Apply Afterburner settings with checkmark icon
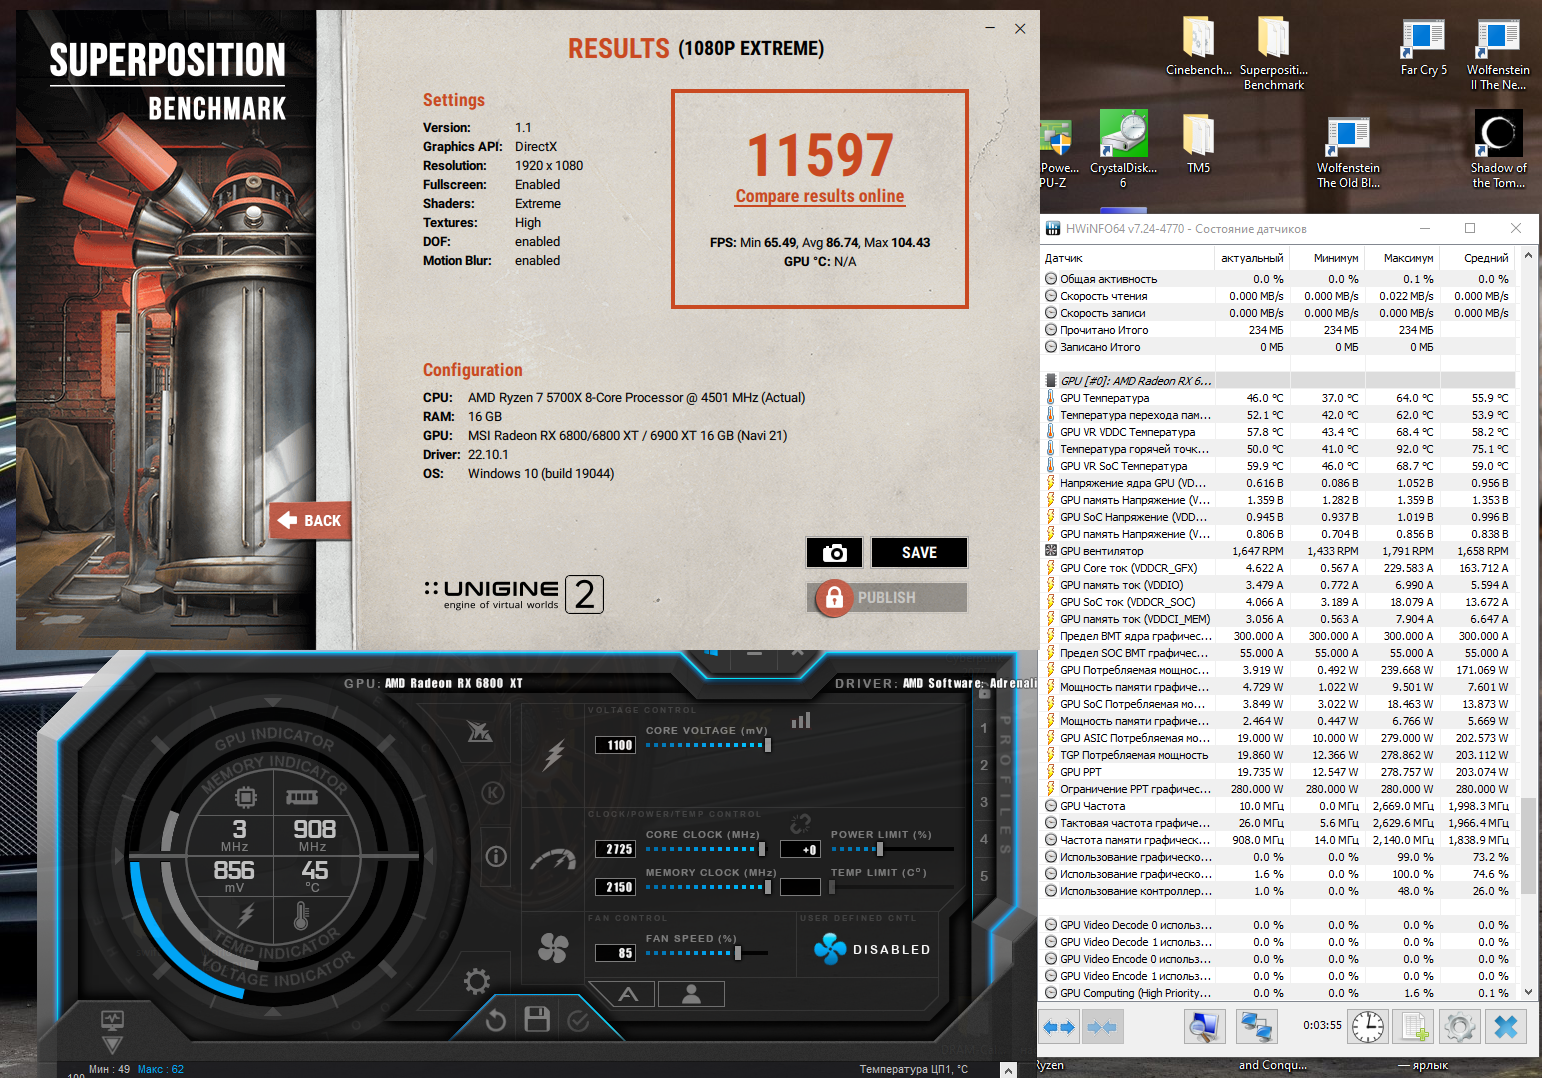The image size is (1542, 1078). [578, 1020]
